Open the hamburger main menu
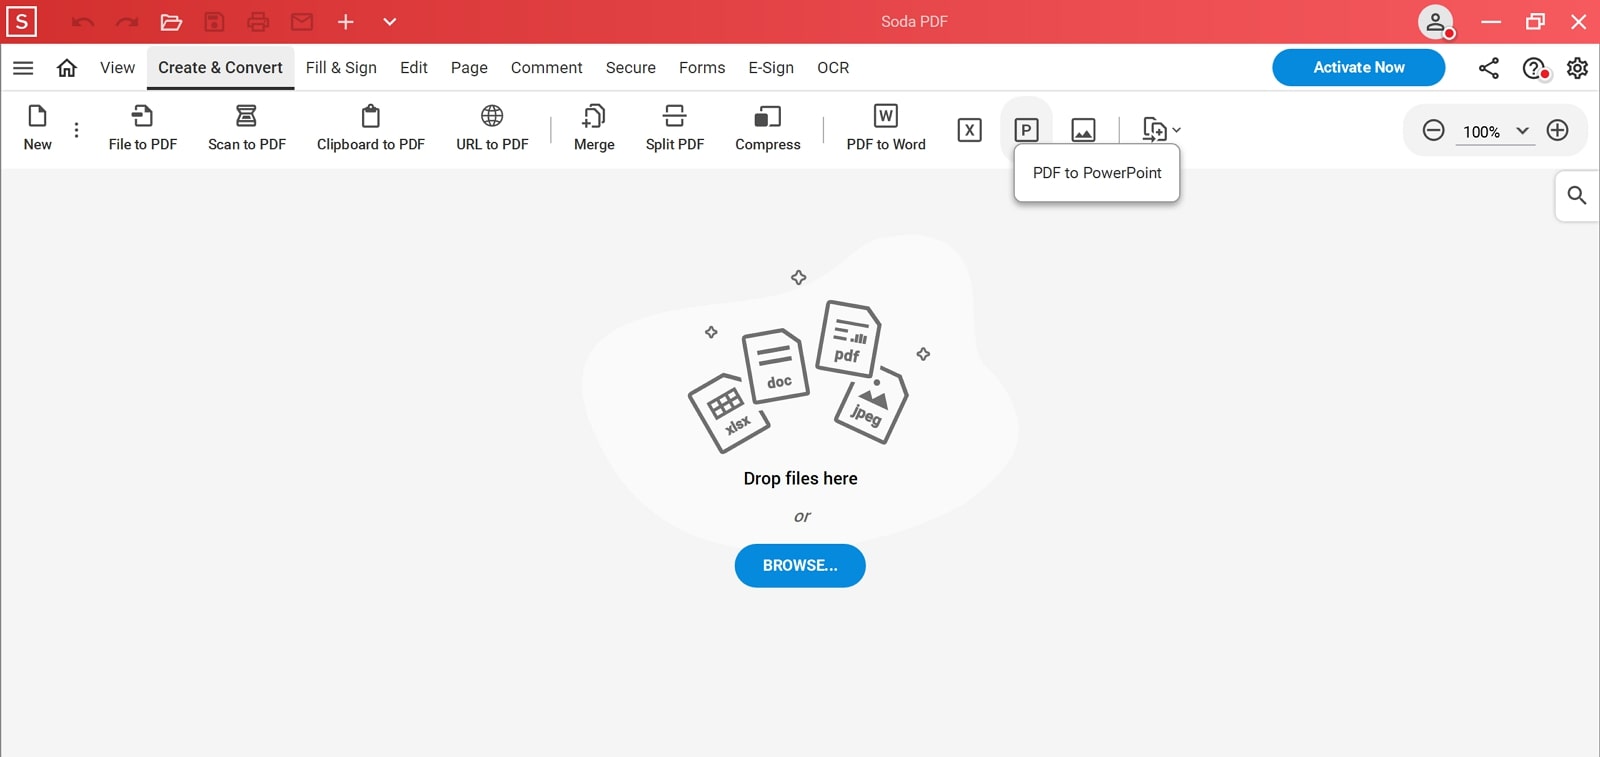Viewport: 1600px width, 757px height. (23, 68)
